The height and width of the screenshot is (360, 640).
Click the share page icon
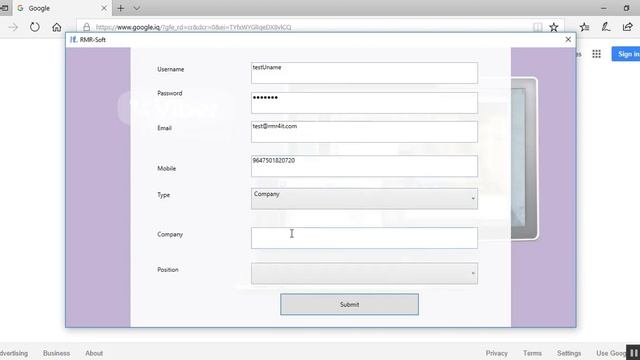point(628,27)
